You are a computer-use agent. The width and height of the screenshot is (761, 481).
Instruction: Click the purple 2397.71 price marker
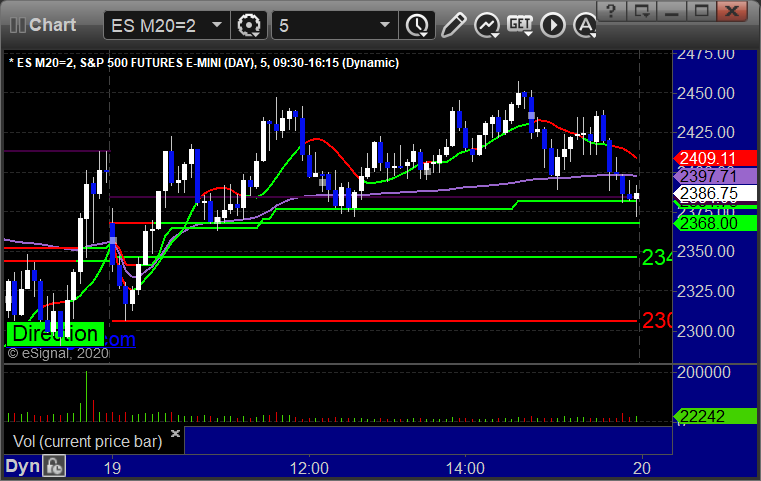coord(714,176)
